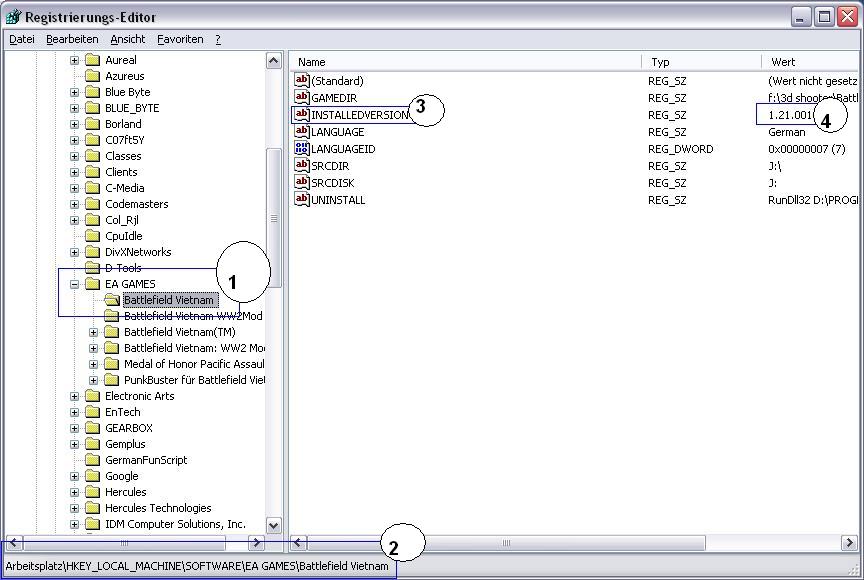Select the Battlefield Vietnam: WW2 Mo subkey label

[194, 348]
